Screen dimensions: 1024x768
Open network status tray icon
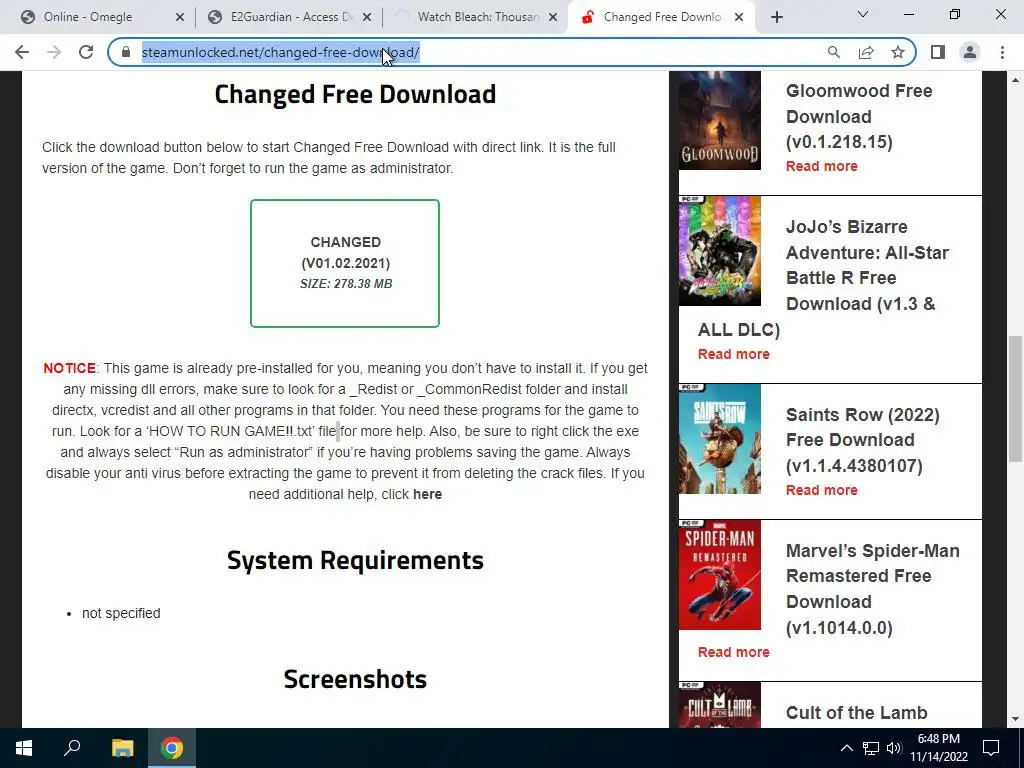(x=871, y=748)
